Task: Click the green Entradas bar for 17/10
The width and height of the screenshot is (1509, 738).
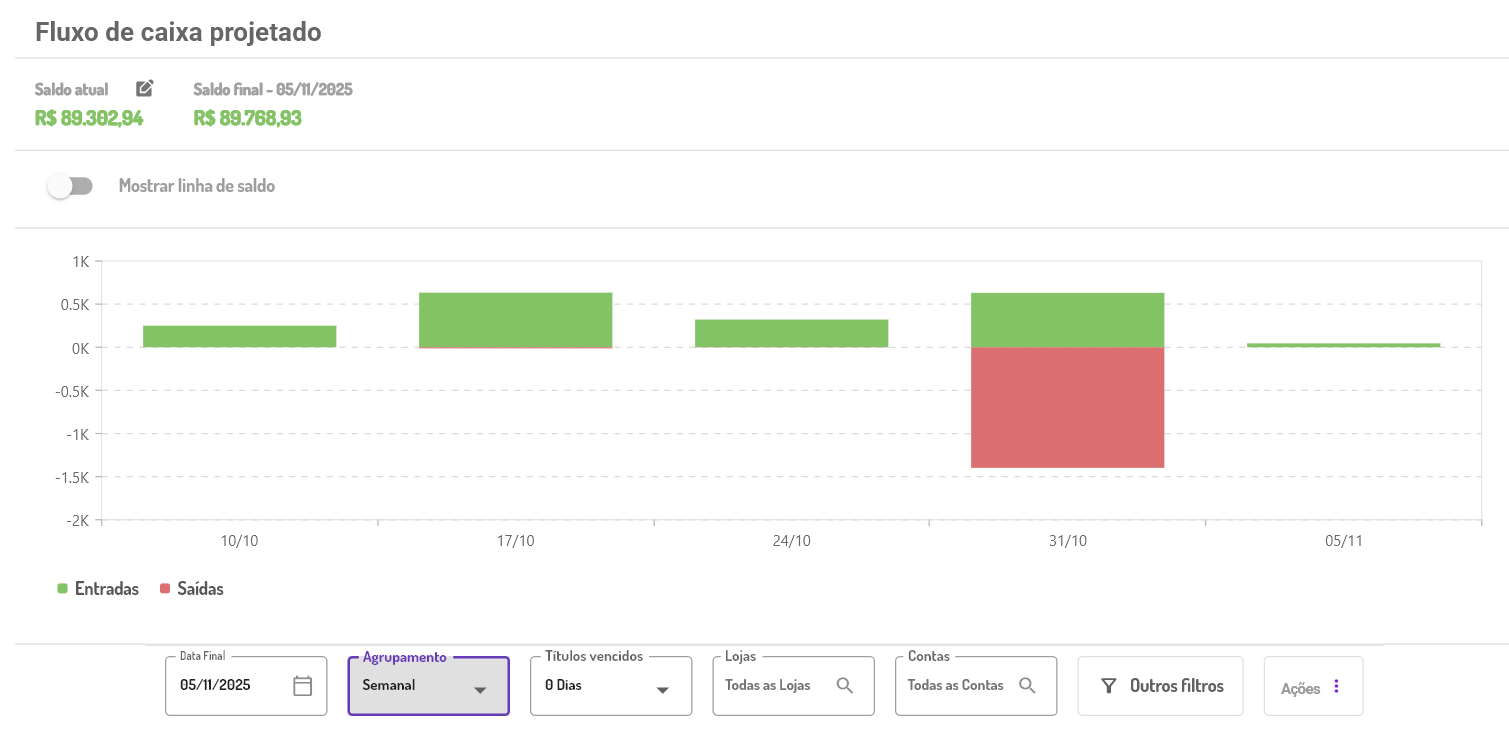Action: (x=515, y=320)
